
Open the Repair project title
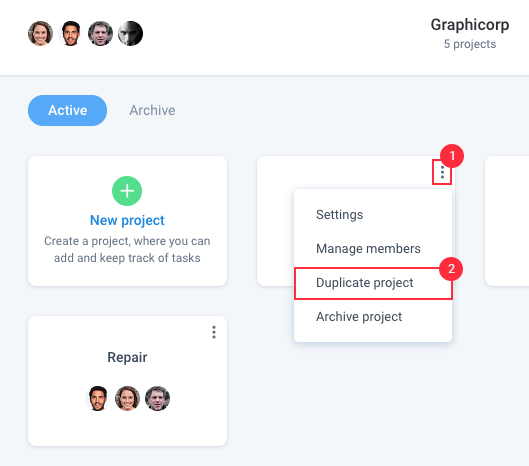coord(127,357)
